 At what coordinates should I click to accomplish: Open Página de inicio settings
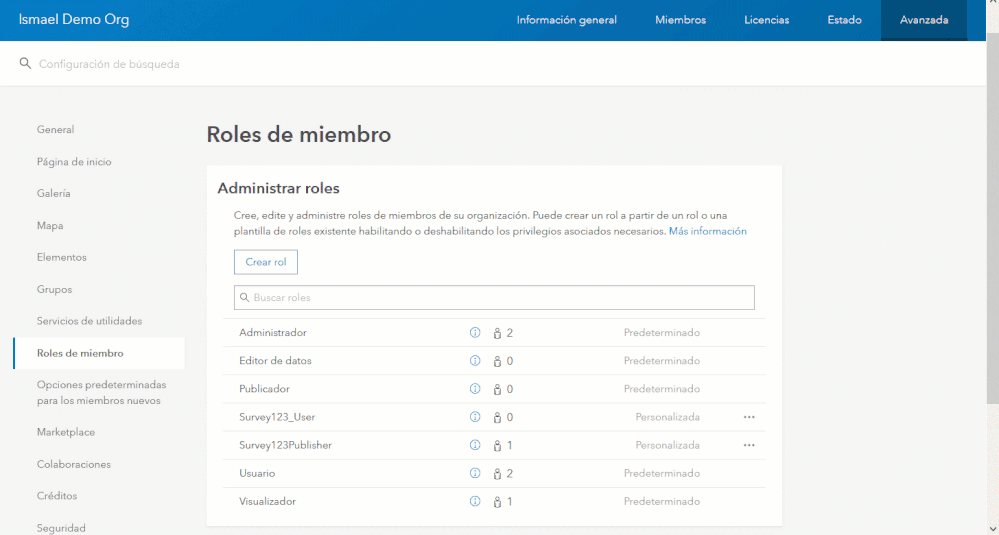(x=74, y=162)
